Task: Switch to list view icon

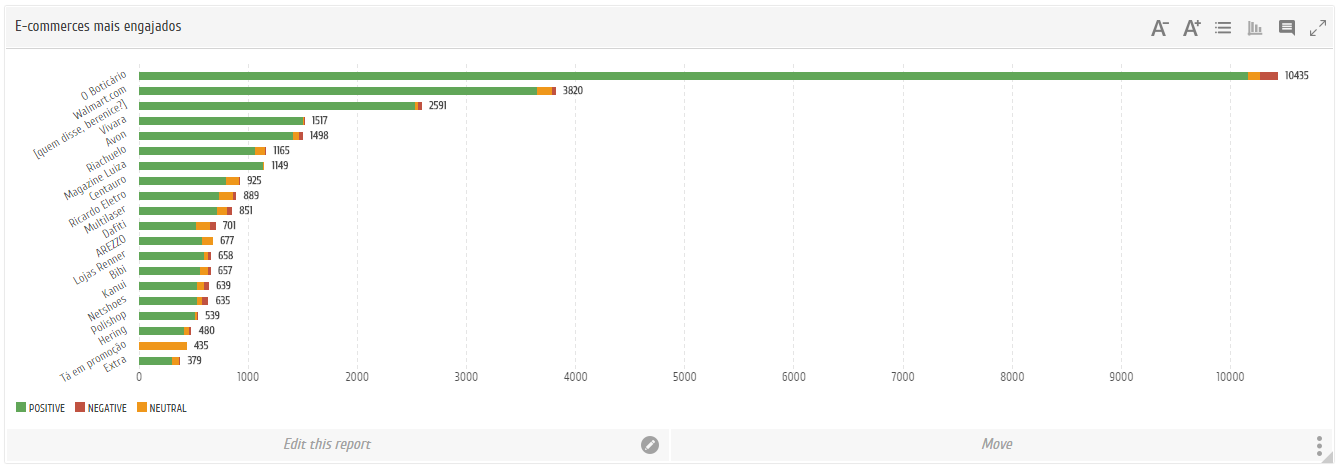Action: click(1223, 28)
